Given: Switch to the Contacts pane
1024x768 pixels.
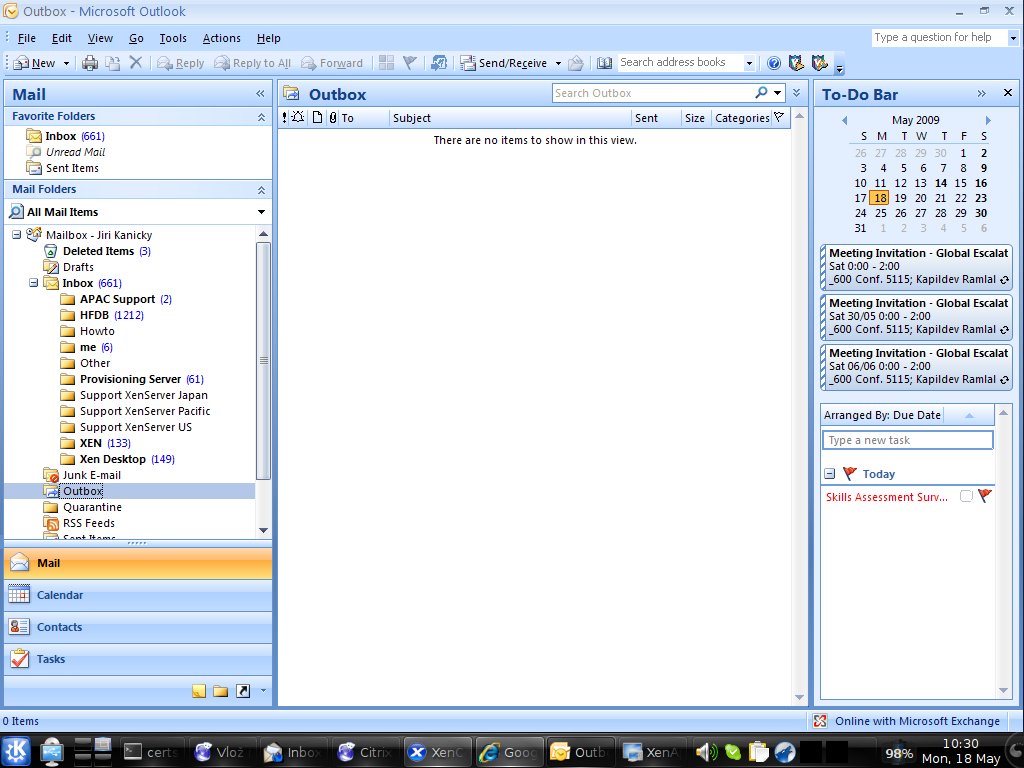Looking at the screenshot, I should (138, 627).
